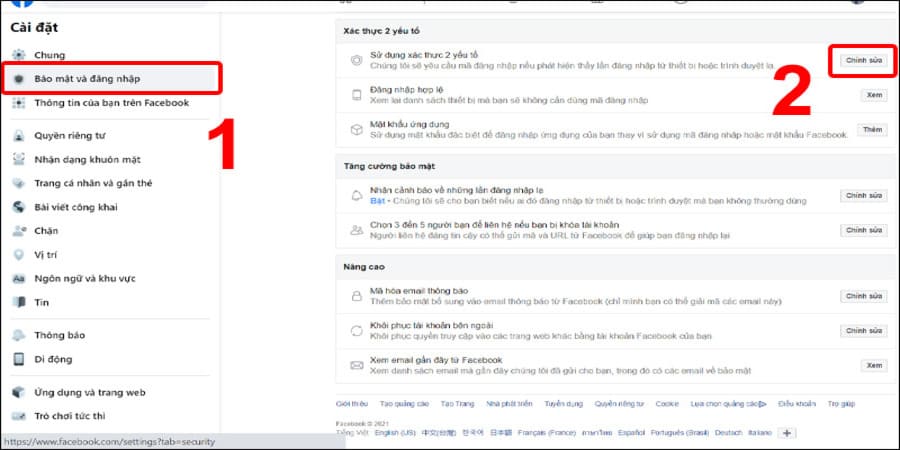Click the Tin stories icon
Screen dimensions: 900x450
click(x=19, y=302)
